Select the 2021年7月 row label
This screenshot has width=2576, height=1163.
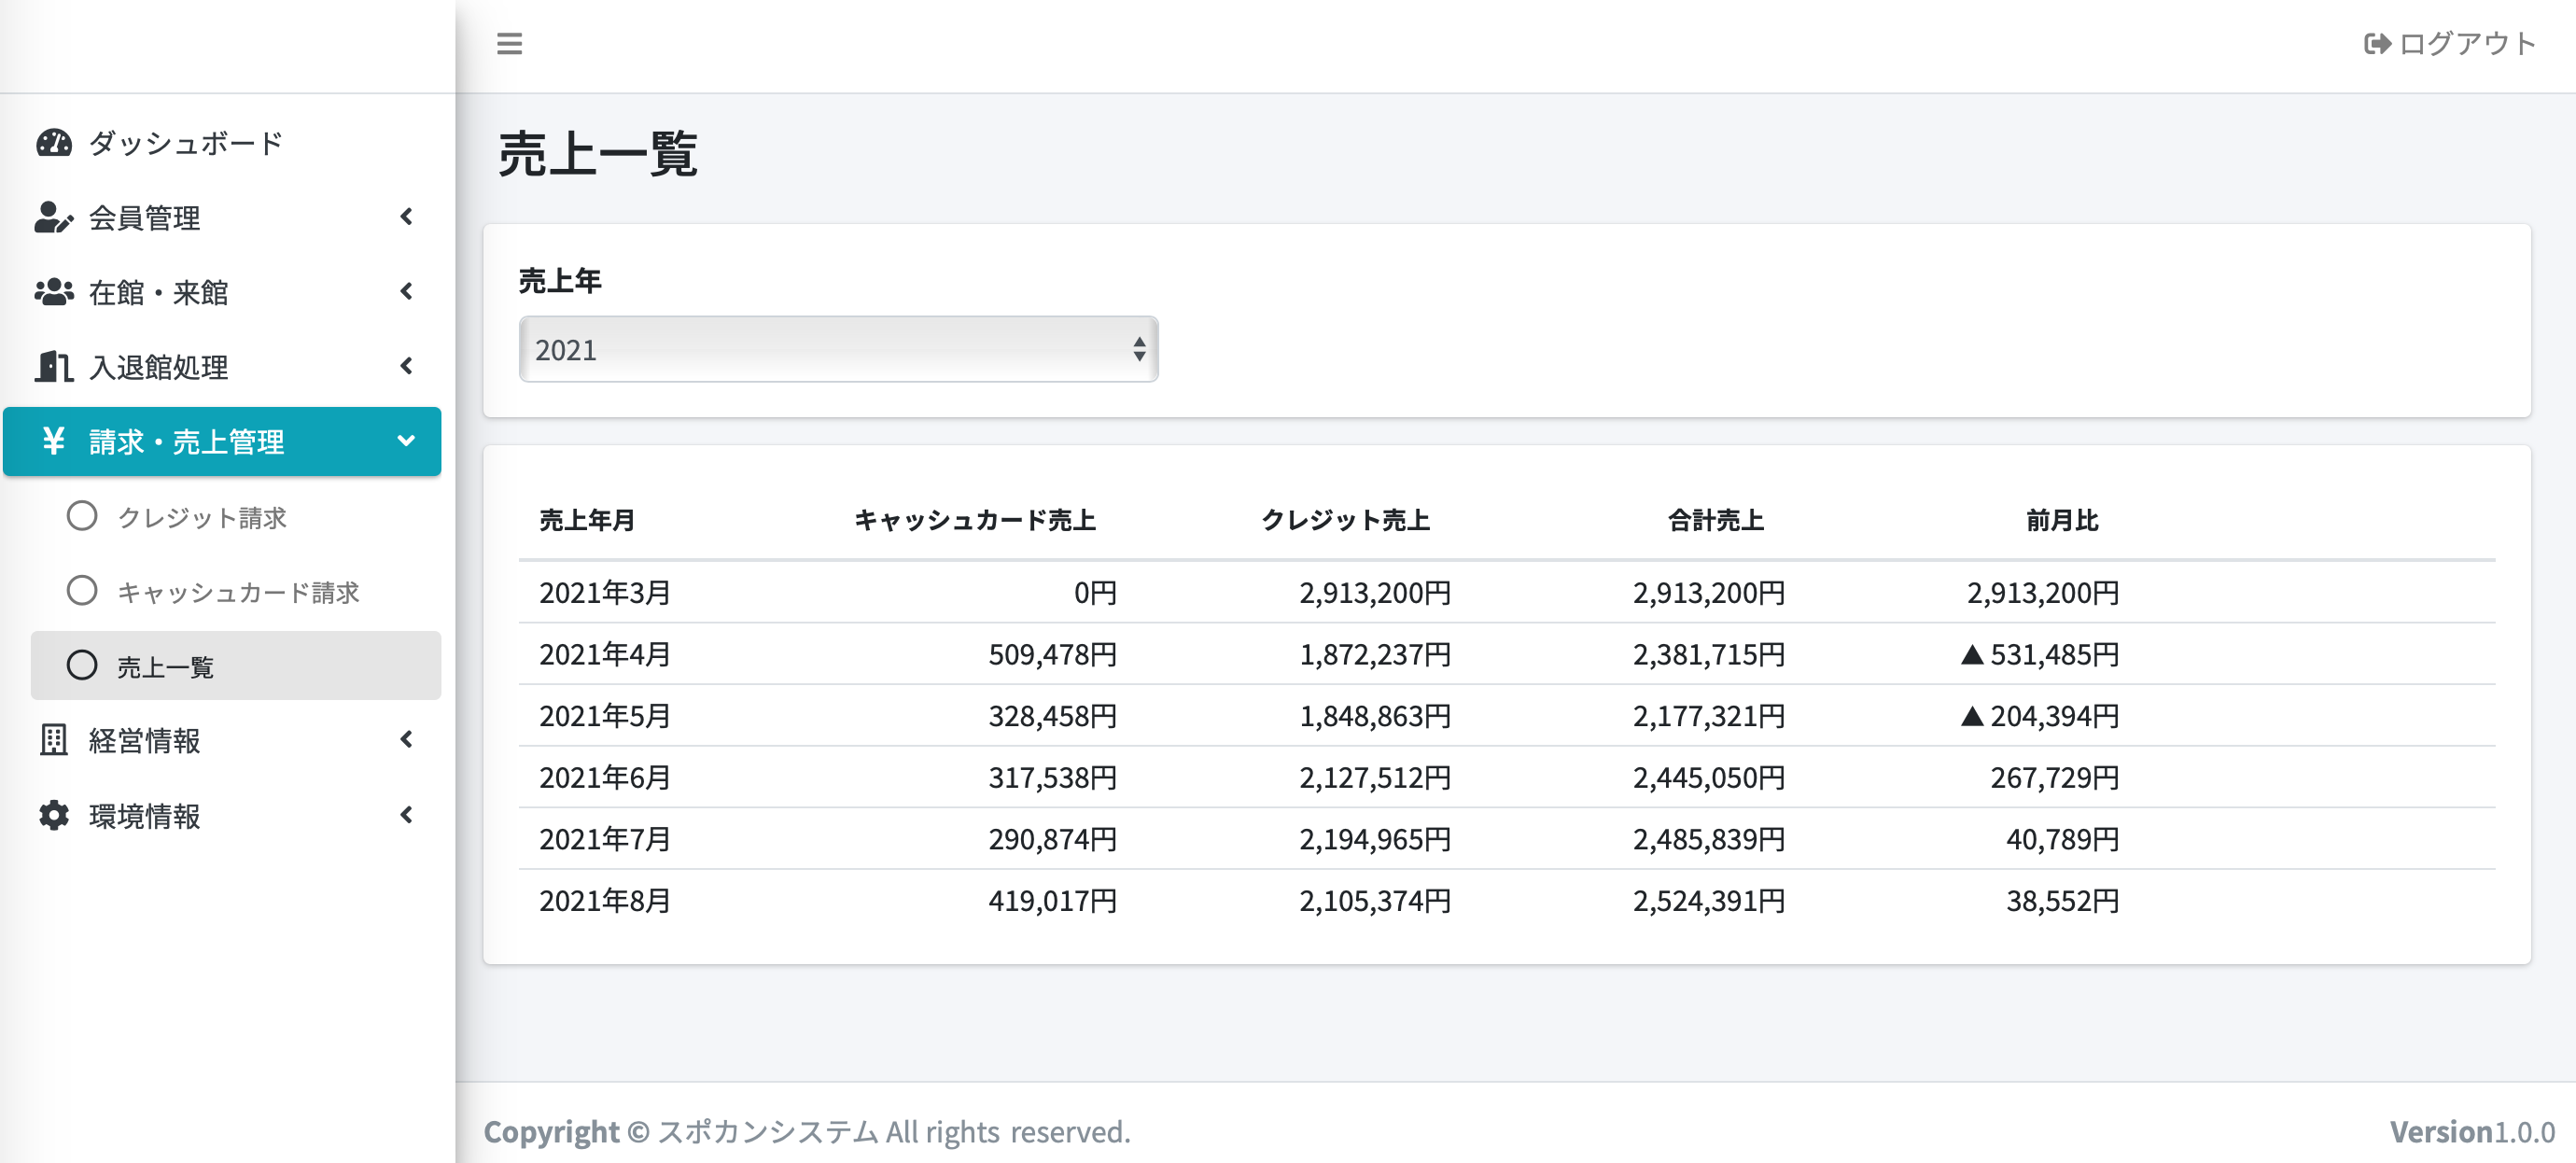605,839
